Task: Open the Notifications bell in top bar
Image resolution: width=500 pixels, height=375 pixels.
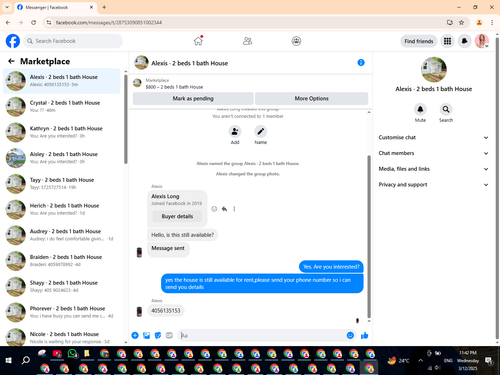Action: [x=464, y=41]
